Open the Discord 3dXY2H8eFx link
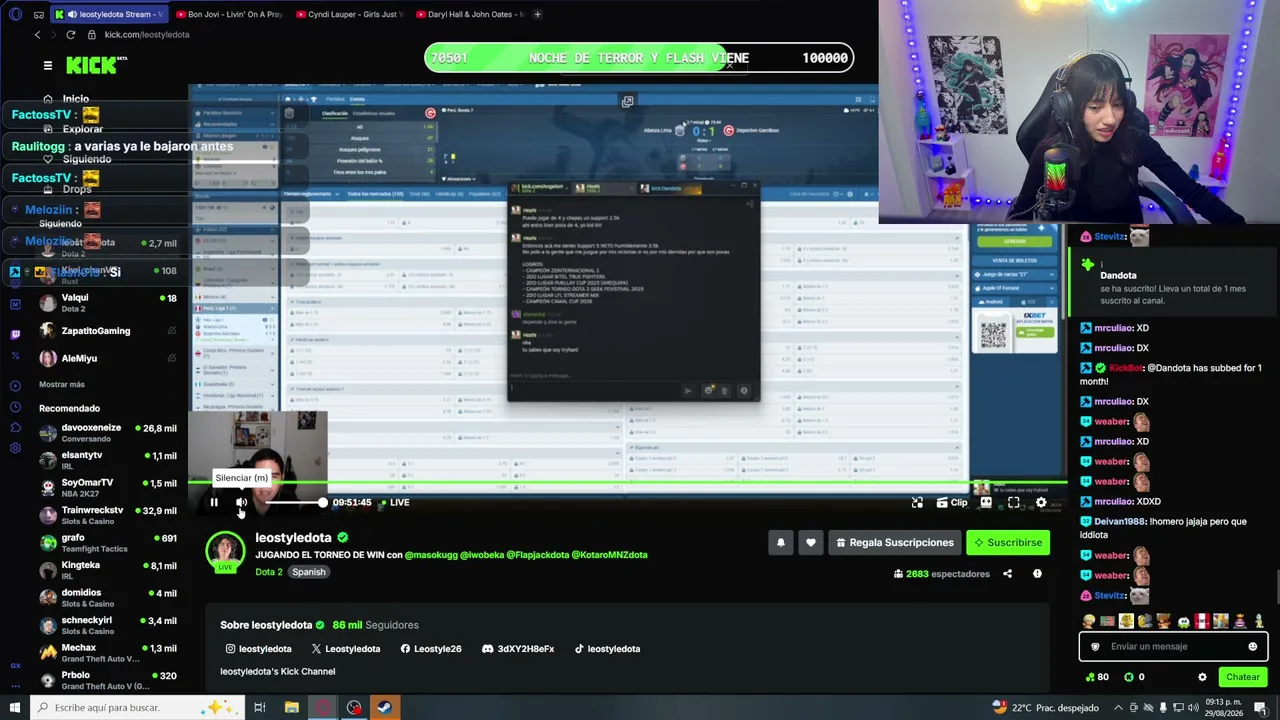 tap(518, 649)
